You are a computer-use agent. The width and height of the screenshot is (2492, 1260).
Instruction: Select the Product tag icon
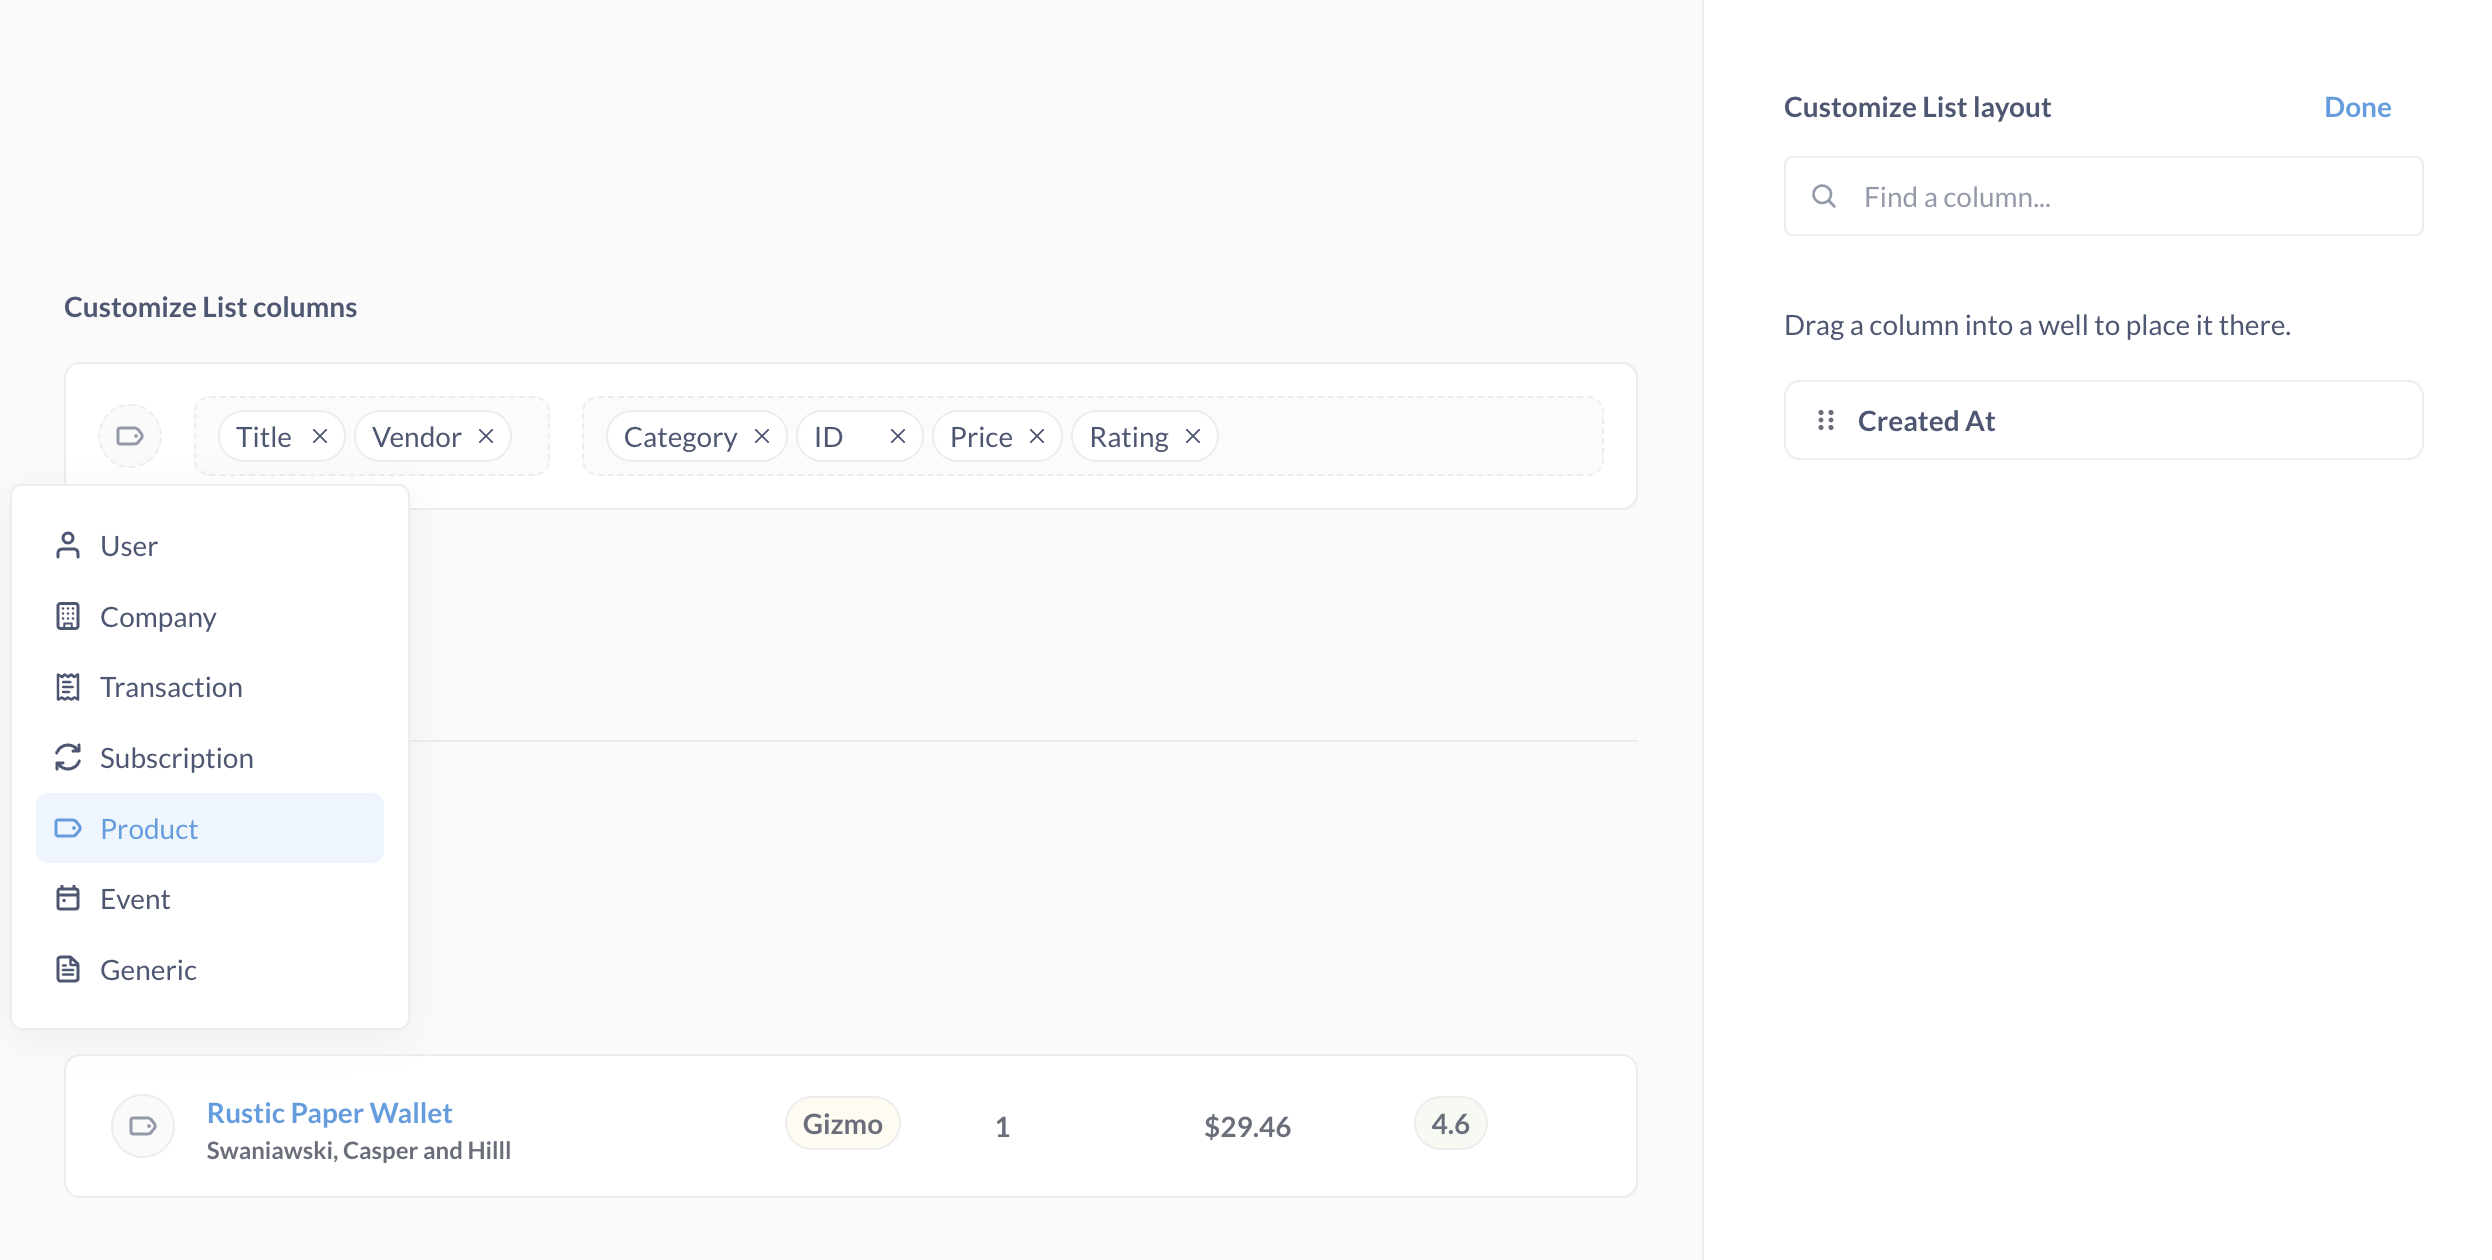point(68,828)
